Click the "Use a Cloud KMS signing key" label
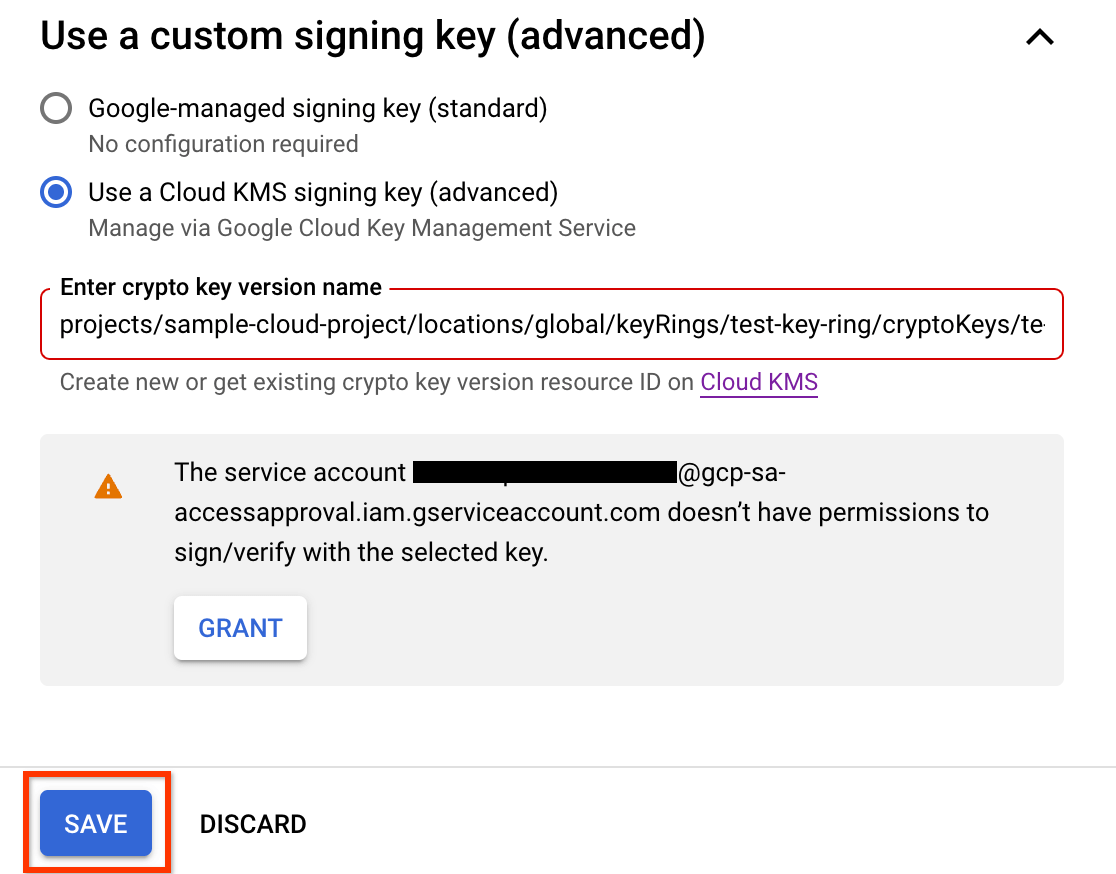1116x874 pixels. click(x=322, y=192)
